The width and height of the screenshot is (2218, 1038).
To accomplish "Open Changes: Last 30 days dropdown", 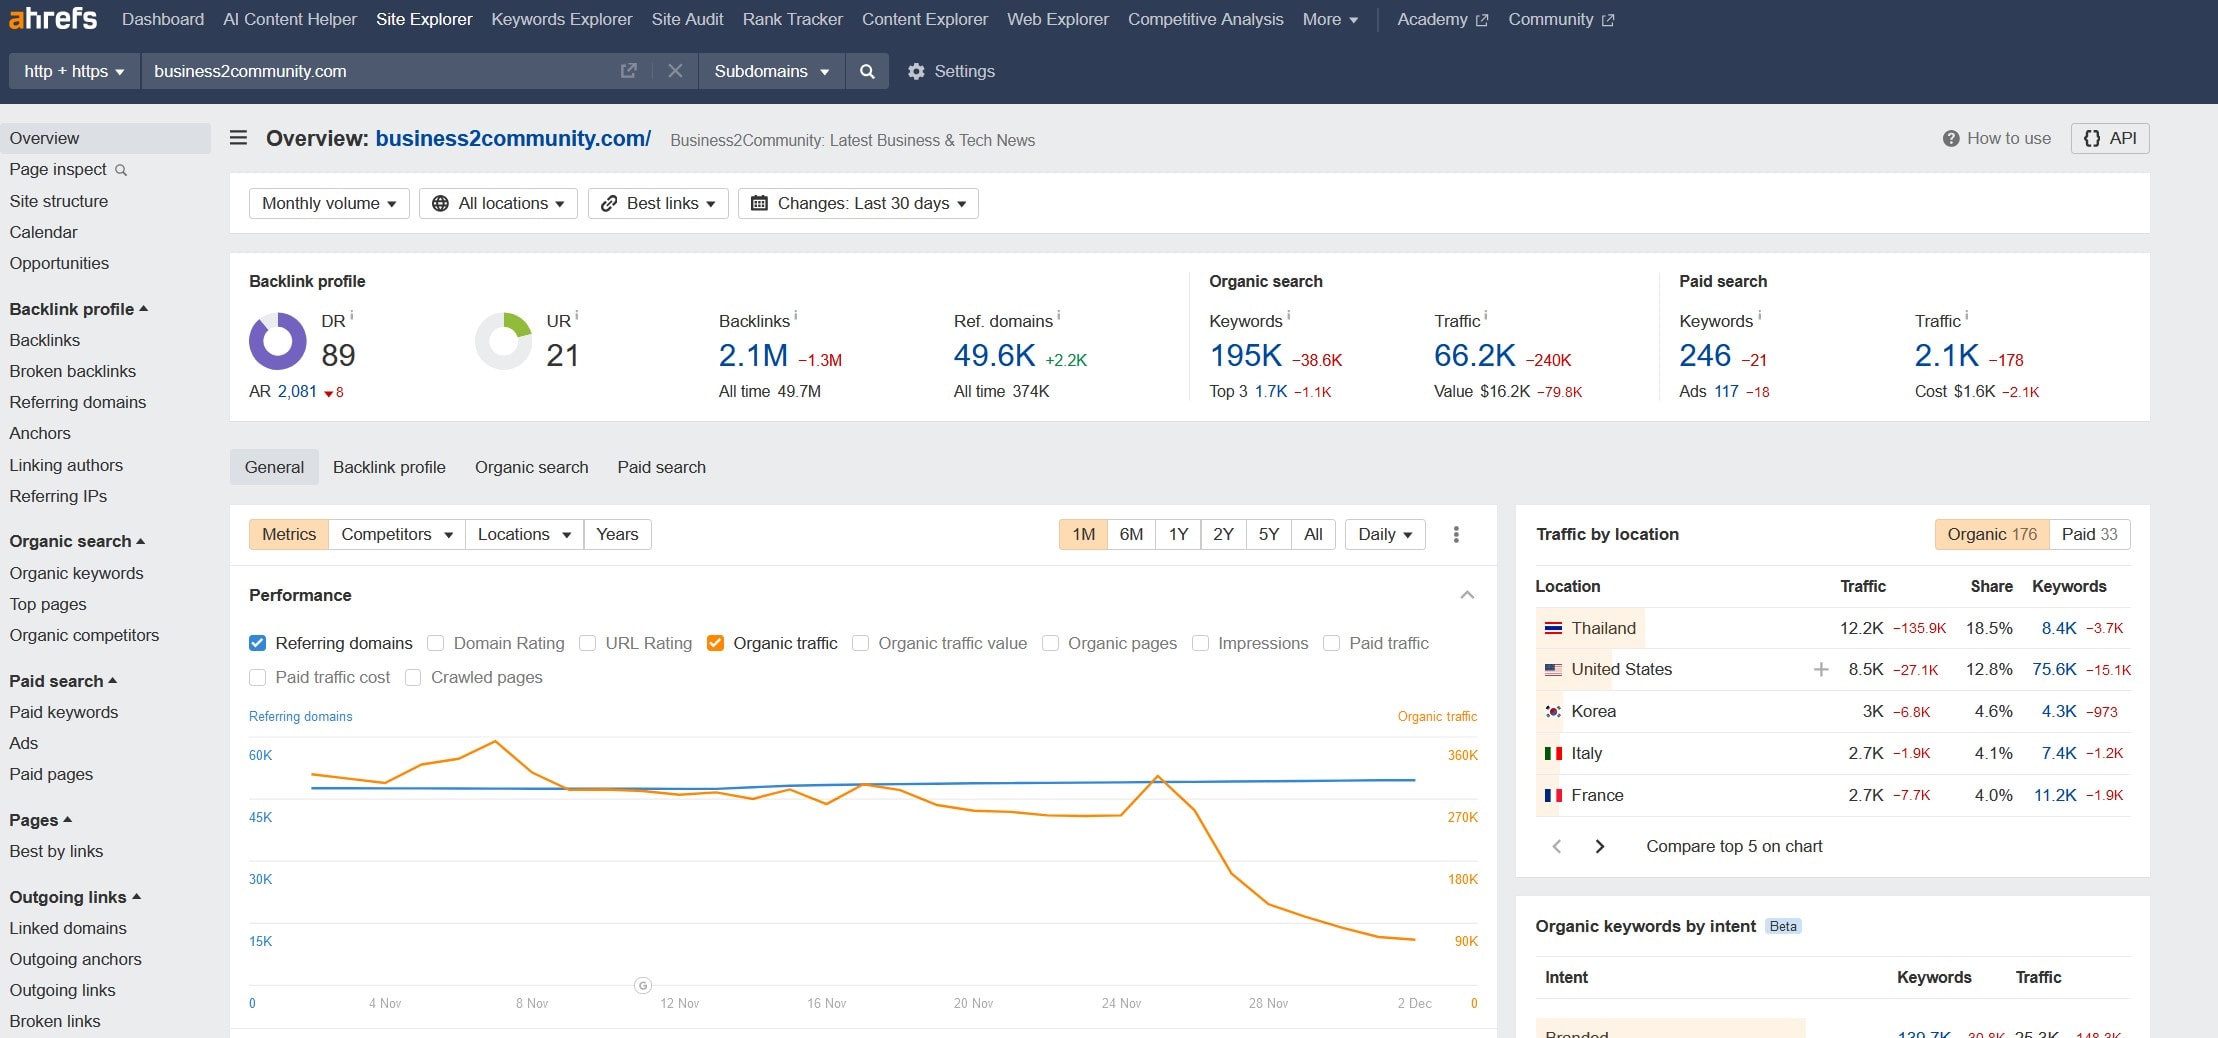I will pyautogui.click(x=858, y=204).
